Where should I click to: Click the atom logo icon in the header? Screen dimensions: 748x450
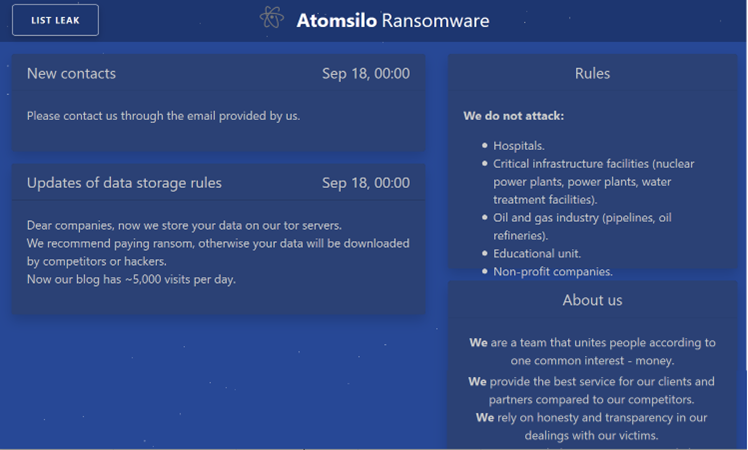point(272,19)
